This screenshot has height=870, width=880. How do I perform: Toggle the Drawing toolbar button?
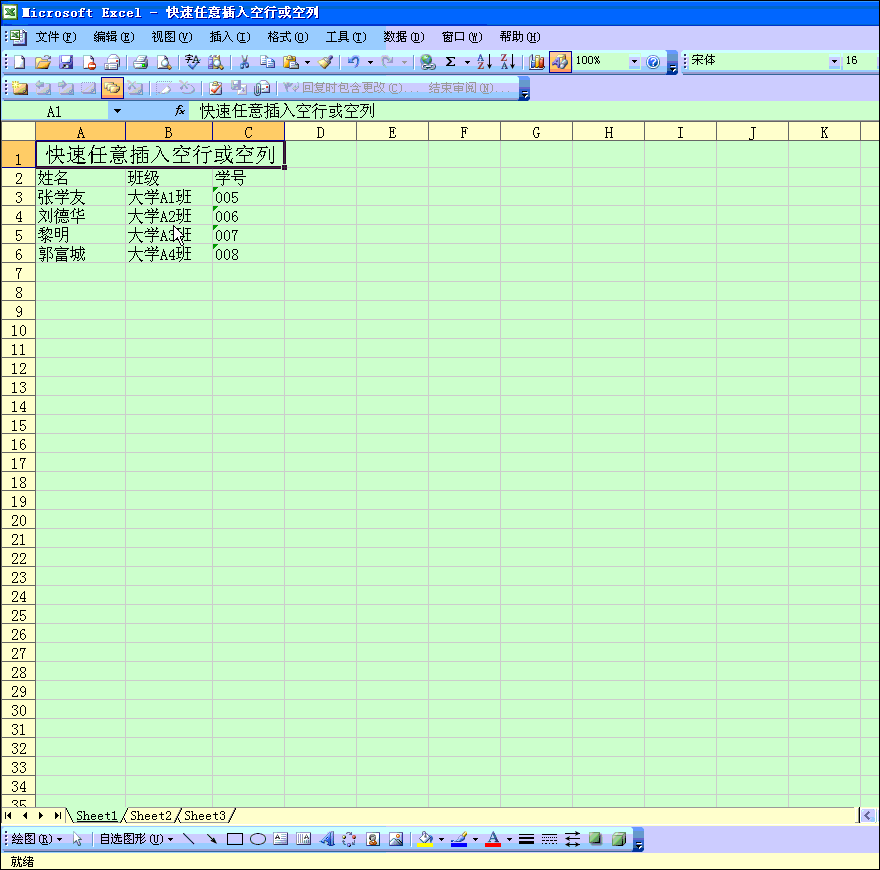pyautogui.click(x=560, y=62)
